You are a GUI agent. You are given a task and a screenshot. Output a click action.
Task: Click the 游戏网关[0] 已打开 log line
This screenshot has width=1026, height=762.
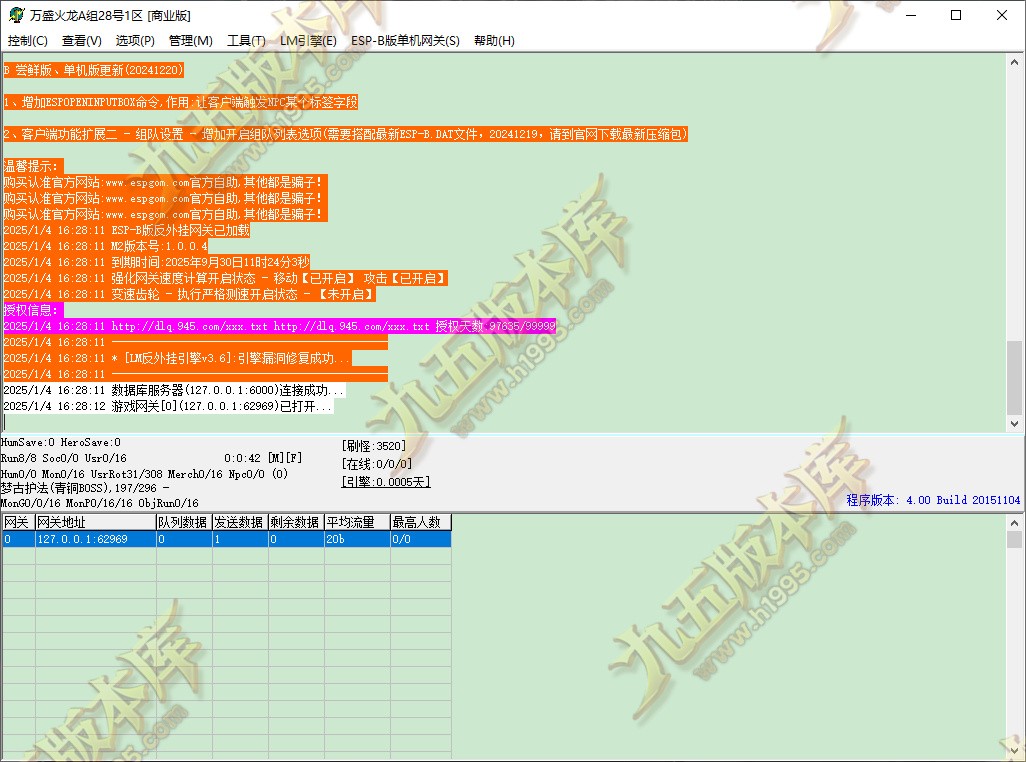click(x=168, y=406)
